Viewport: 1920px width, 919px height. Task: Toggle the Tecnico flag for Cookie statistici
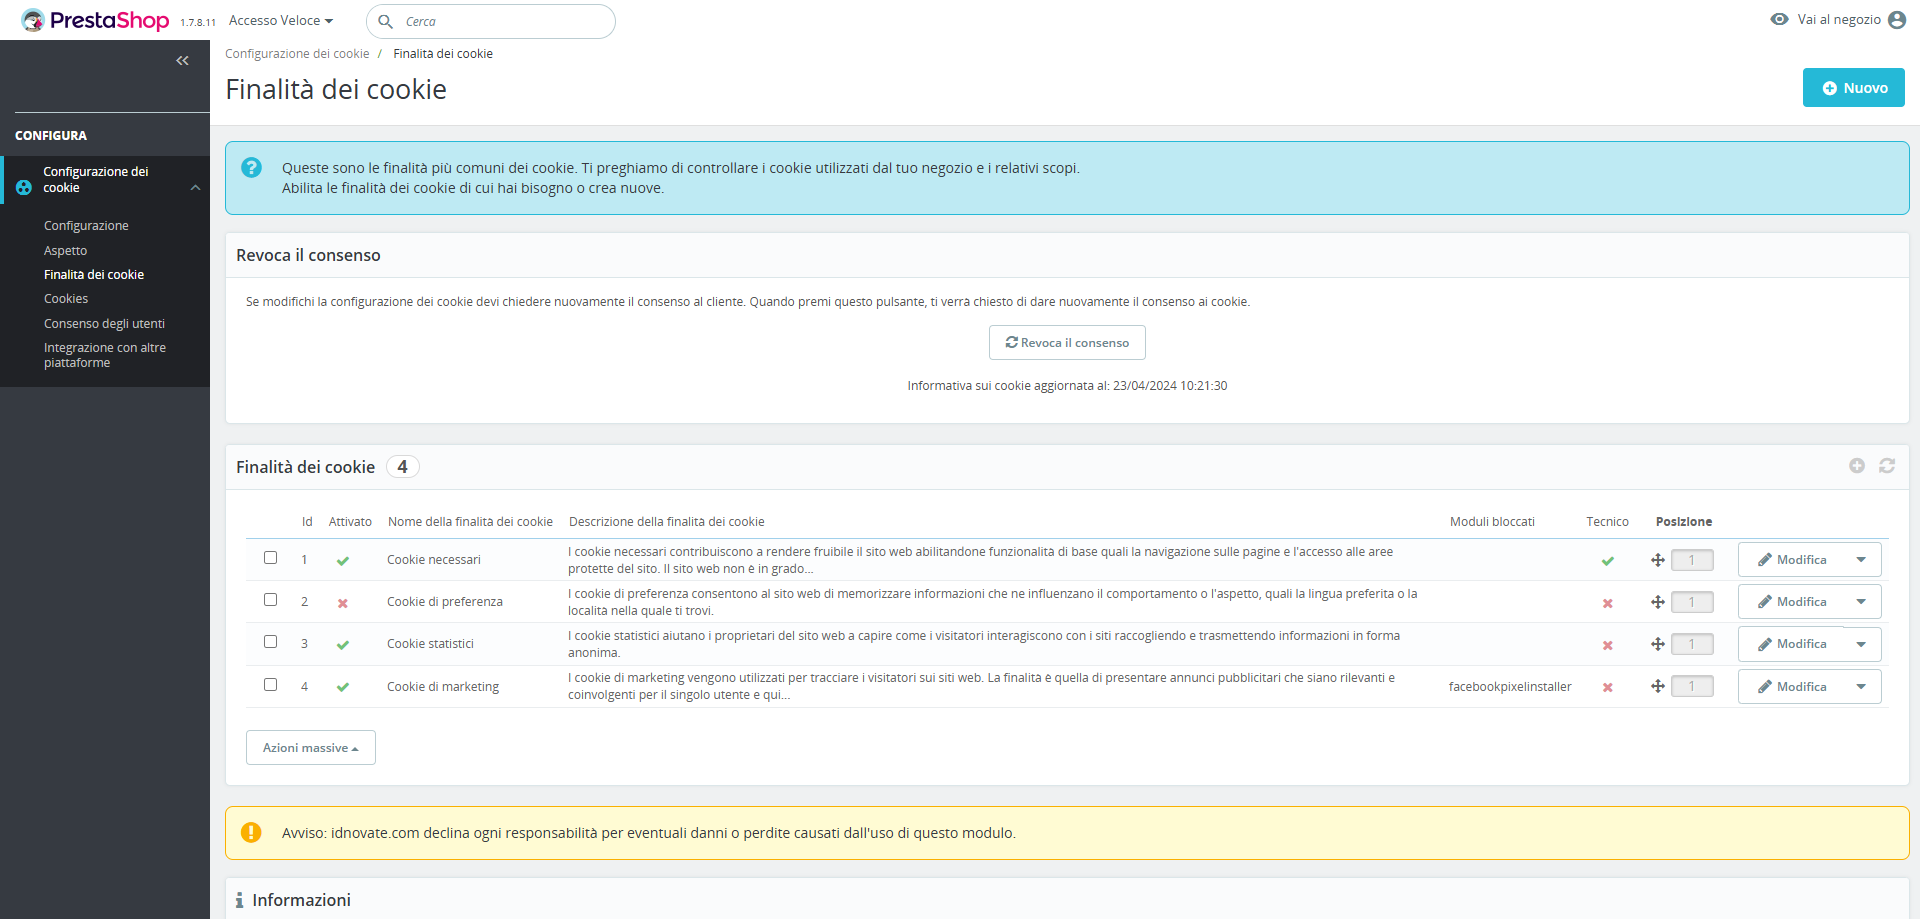[x=1608, y=645]
